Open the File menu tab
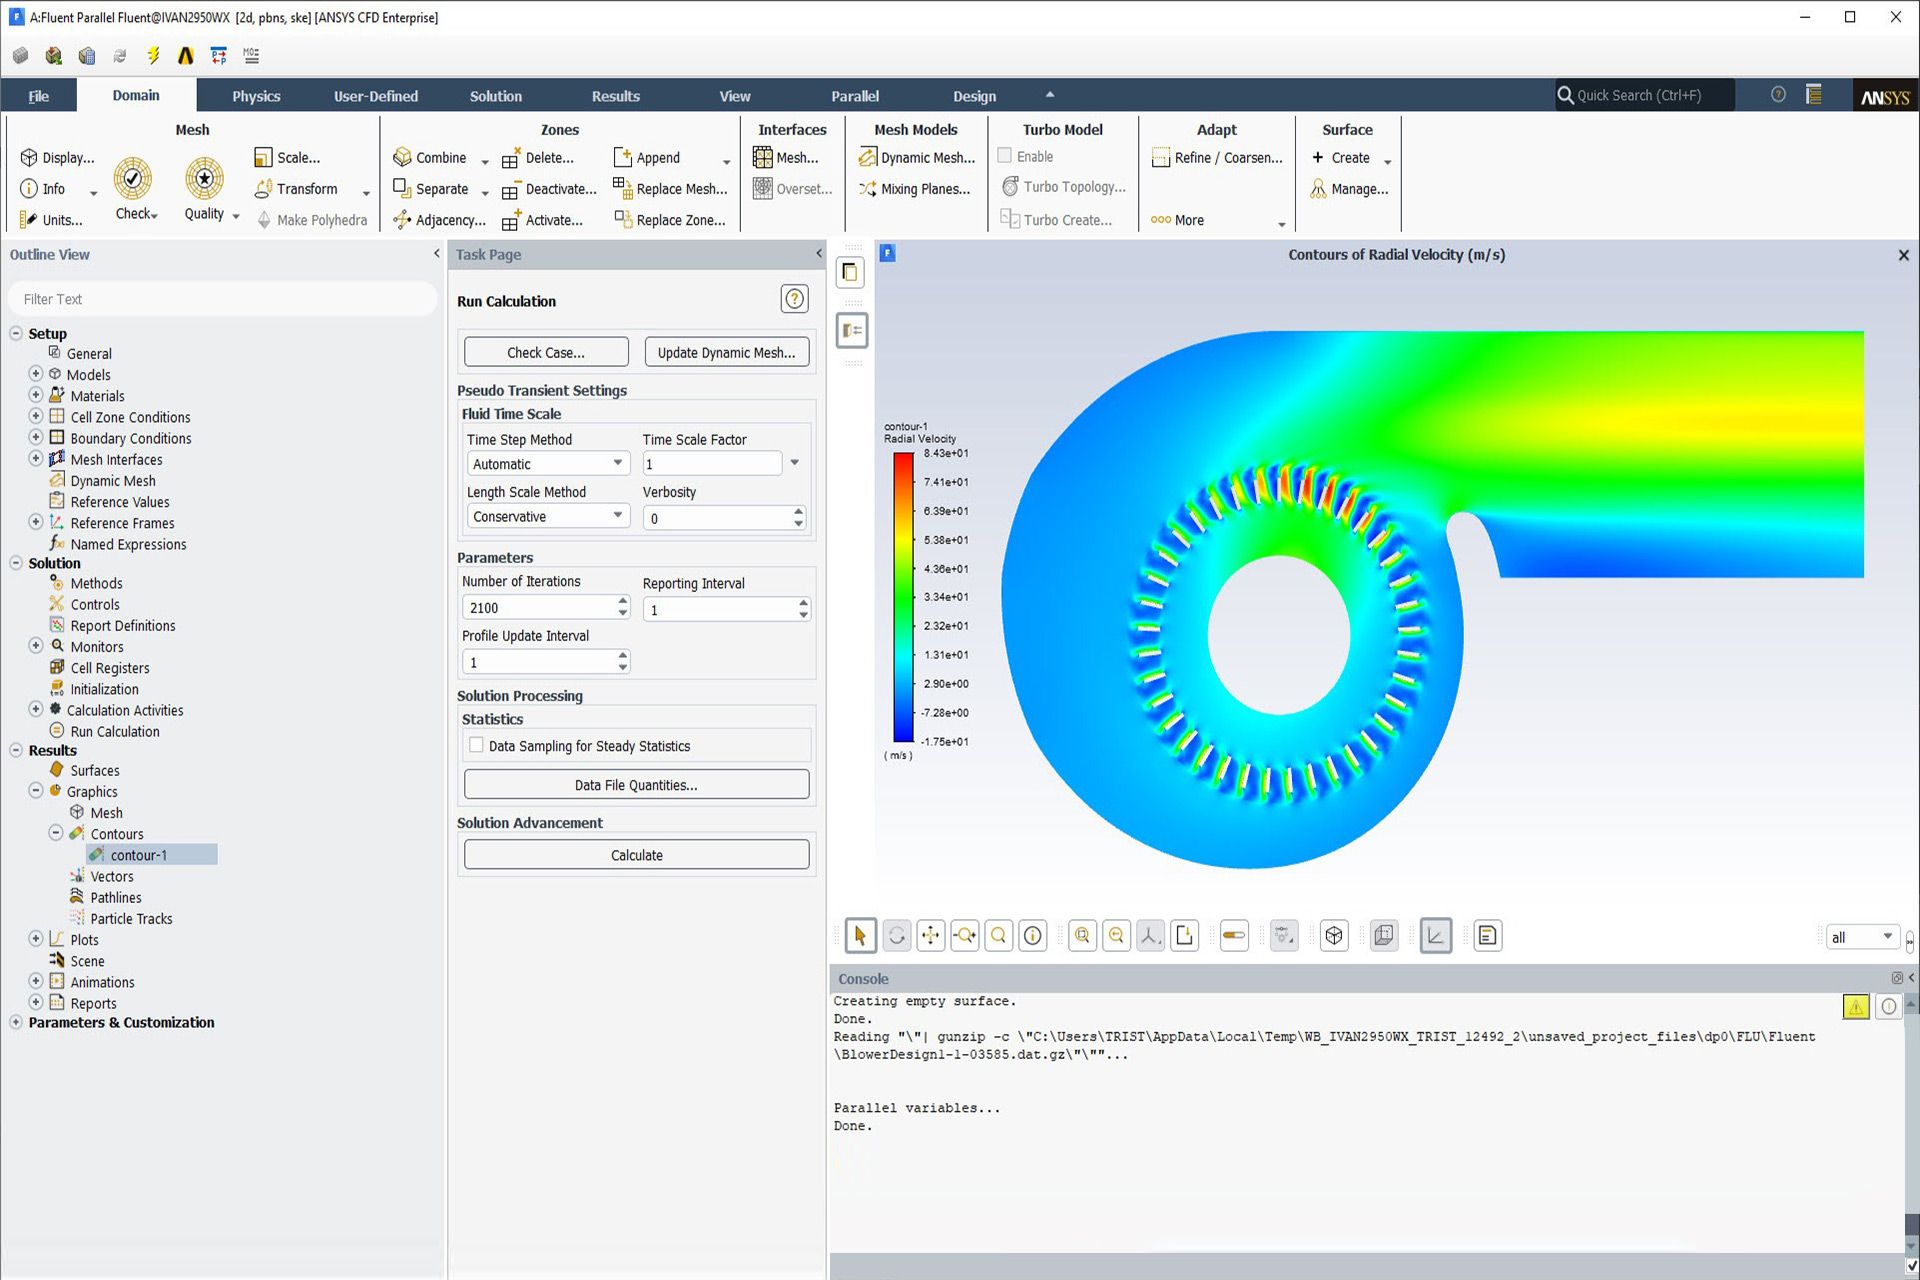1920x1280 pixels. click(x=39, y=96)
